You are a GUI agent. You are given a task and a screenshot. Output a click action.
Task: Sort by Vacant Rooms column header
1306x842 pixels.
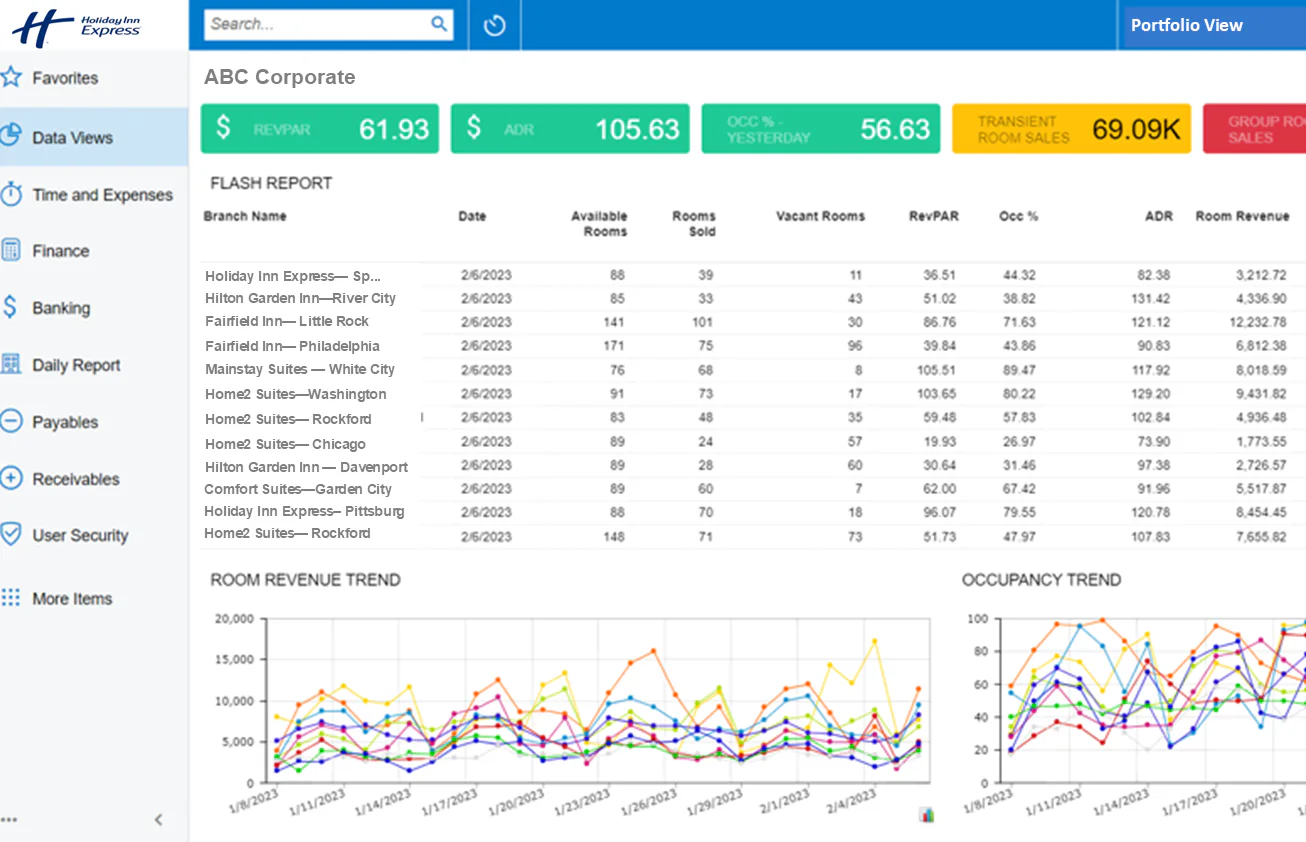click(820, 216)
